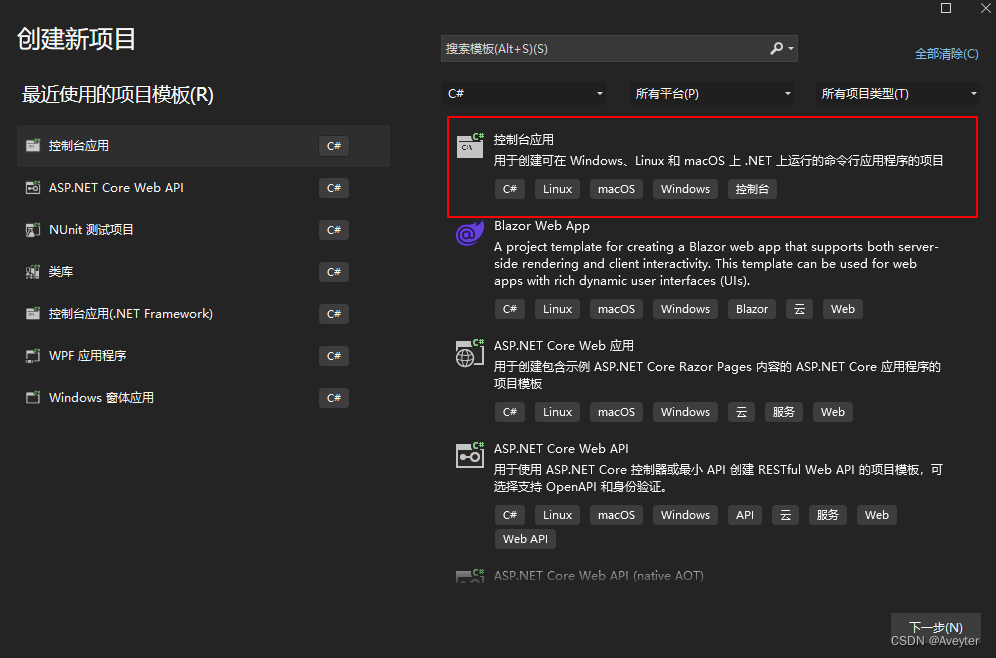
Task: Click 类库 class library icon
Action: (x=32, y=271)
